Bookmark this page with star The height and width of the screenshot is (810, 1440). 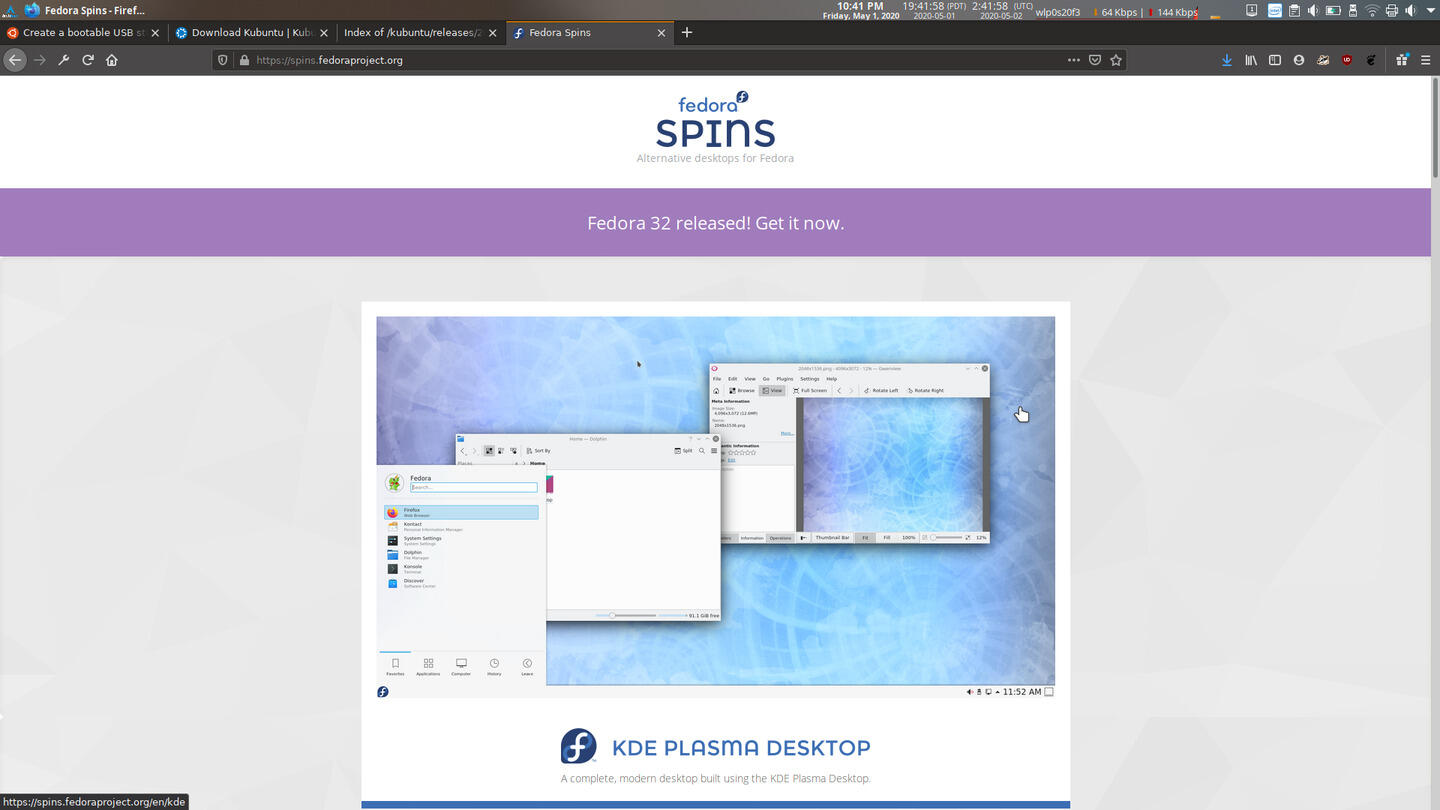pos(1116,60)
